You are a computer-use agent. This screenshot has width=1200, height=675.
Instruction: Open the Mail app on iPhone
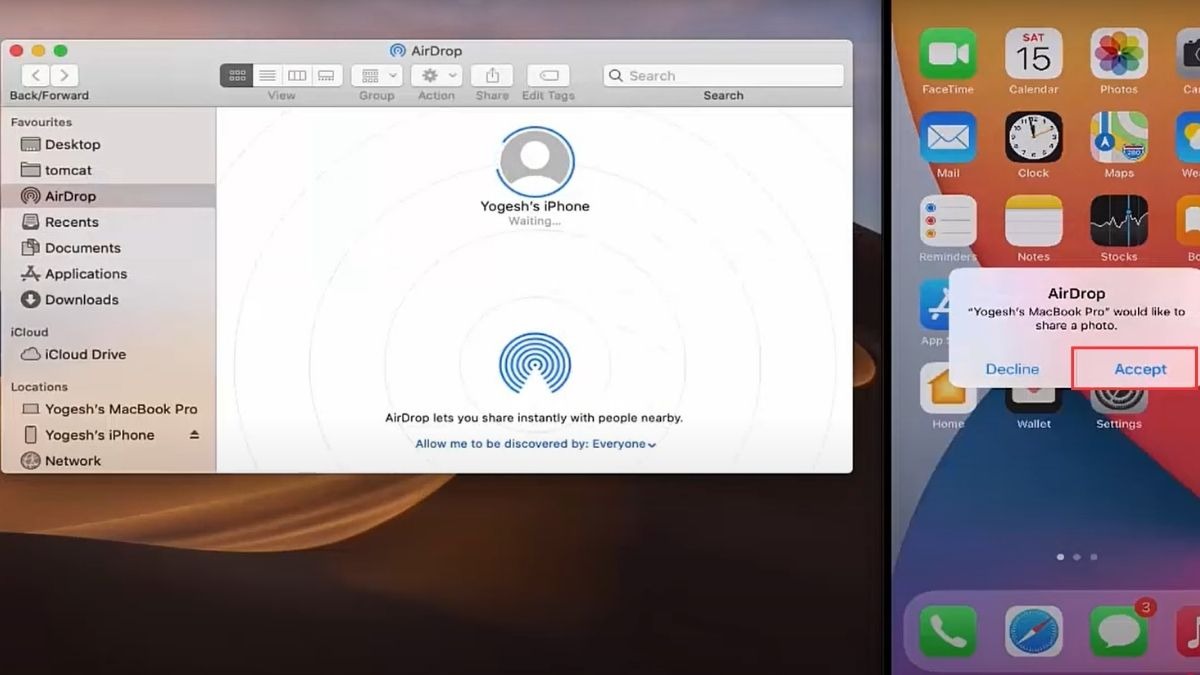point(947,138)
